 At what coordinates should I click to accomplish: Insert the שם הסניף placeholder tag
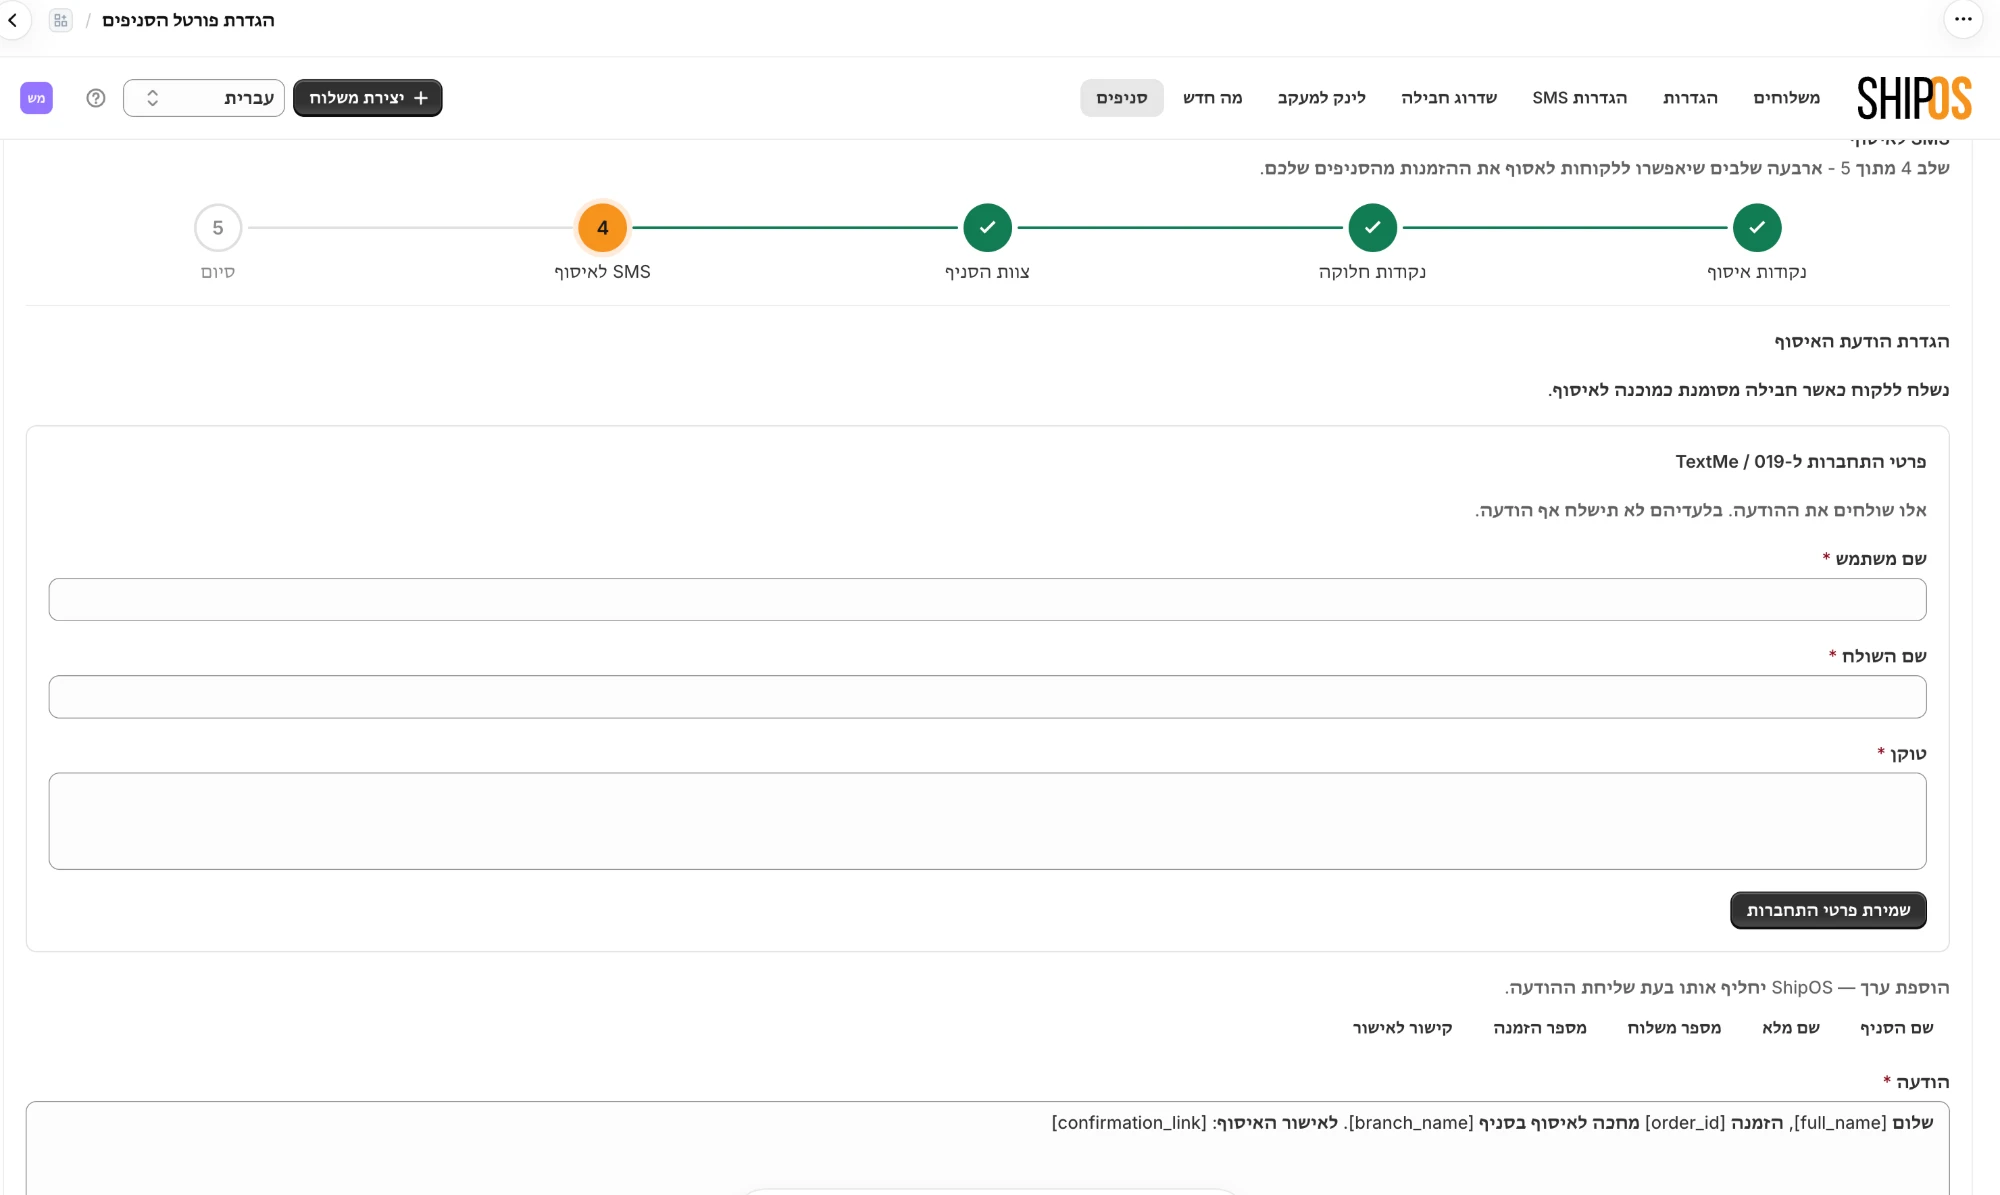[1897, 1028]
